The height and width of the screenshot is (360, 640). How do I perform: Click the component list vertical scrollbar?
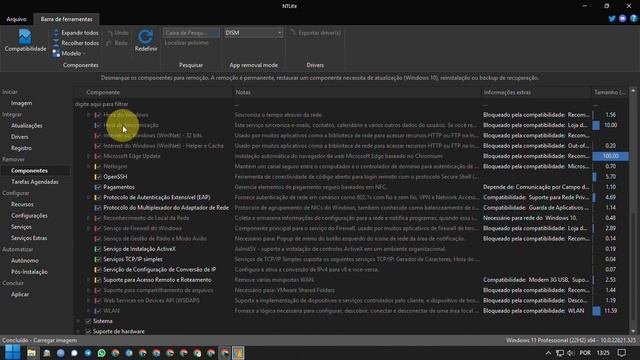click(633, 211)
